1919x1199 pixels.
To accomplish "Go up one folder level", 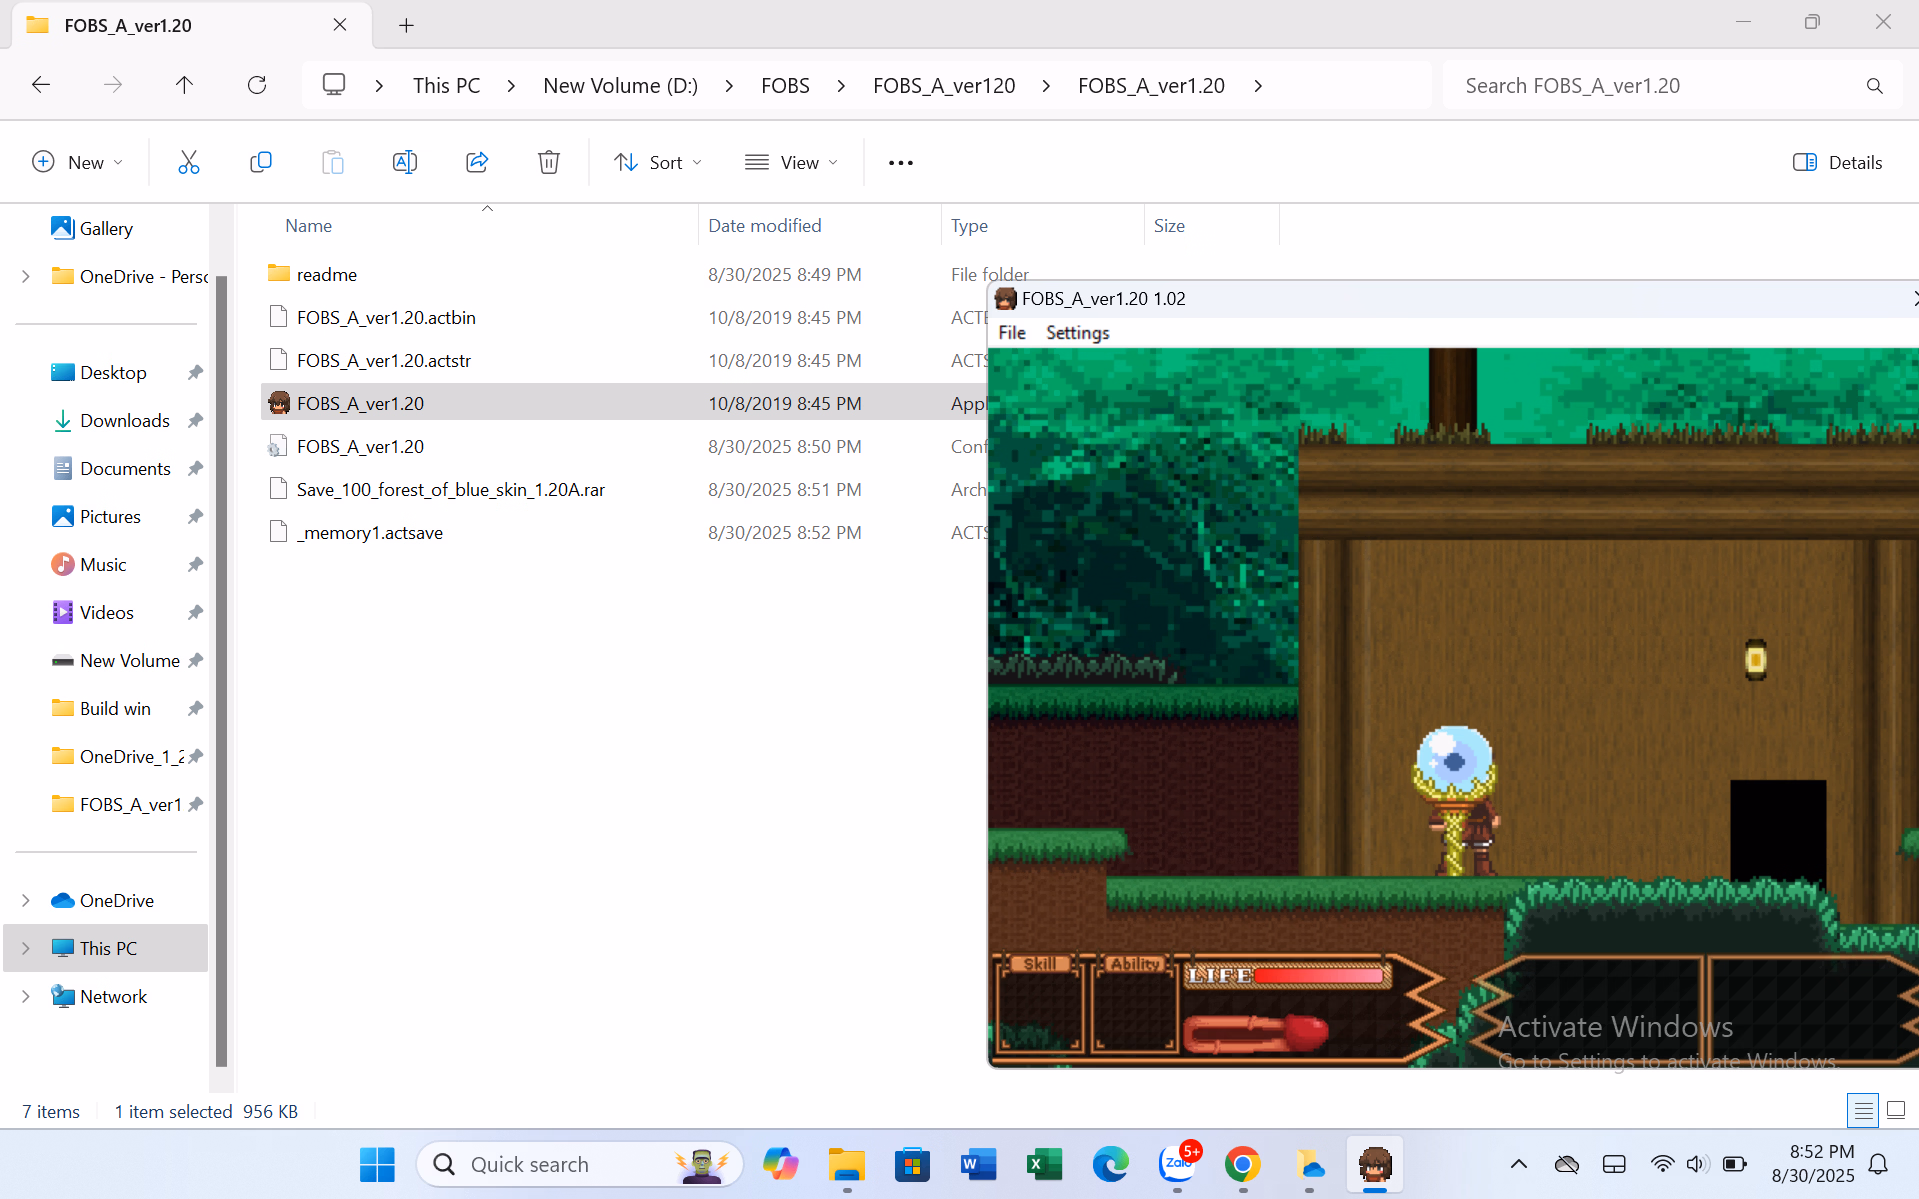I will click(184, 85).
